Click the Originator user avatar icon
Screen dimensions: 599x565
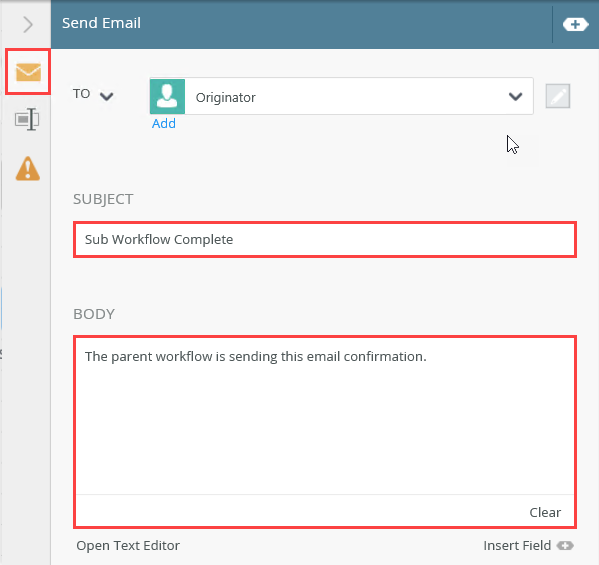coord(167,96)
